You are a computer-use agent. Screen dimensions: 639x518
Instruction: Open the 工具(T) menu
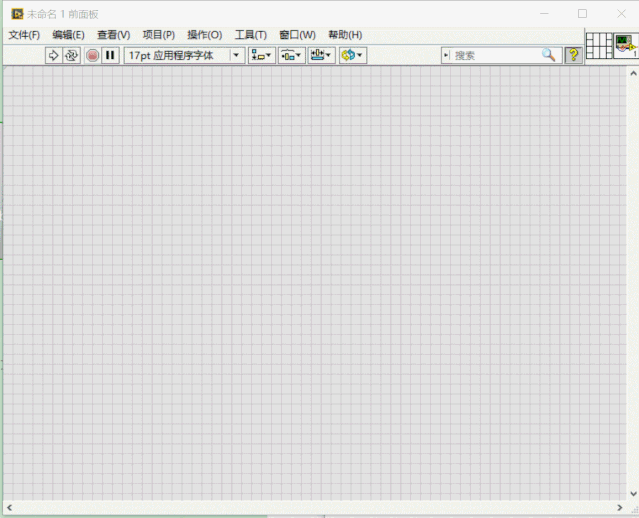(251, 35)
